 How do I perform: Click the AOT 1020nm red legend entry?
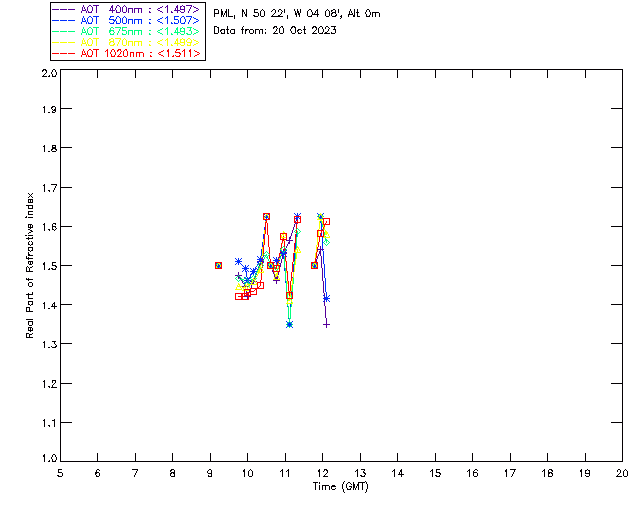point(126,53)
